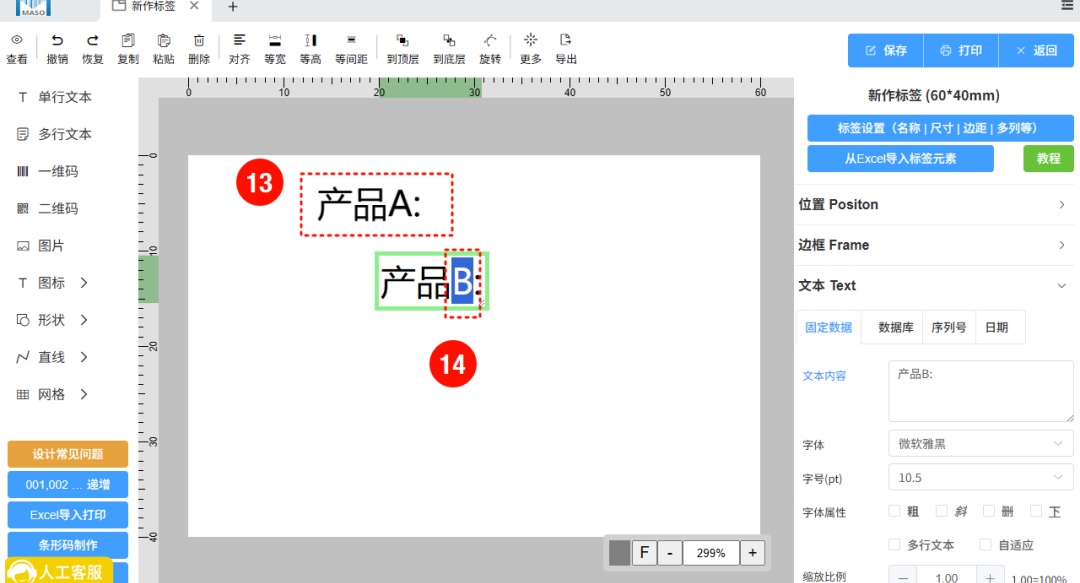The width and height of the screenshot is (1080, 583).
Task: Open 设计常见问题 FAQ button
Action: coord(68,454)
